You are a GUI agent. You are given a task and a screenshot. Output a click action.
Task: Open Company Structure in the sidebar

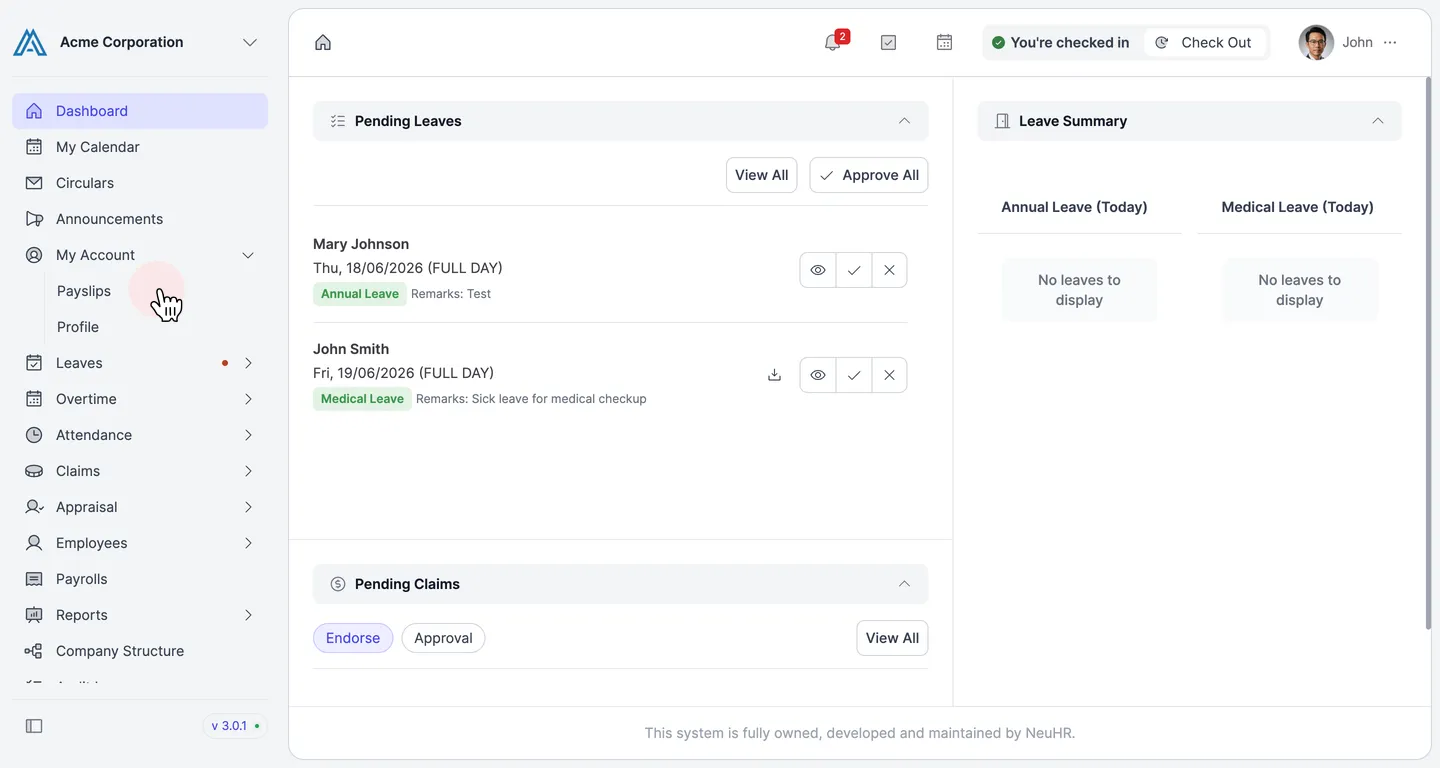pos(140,651)
